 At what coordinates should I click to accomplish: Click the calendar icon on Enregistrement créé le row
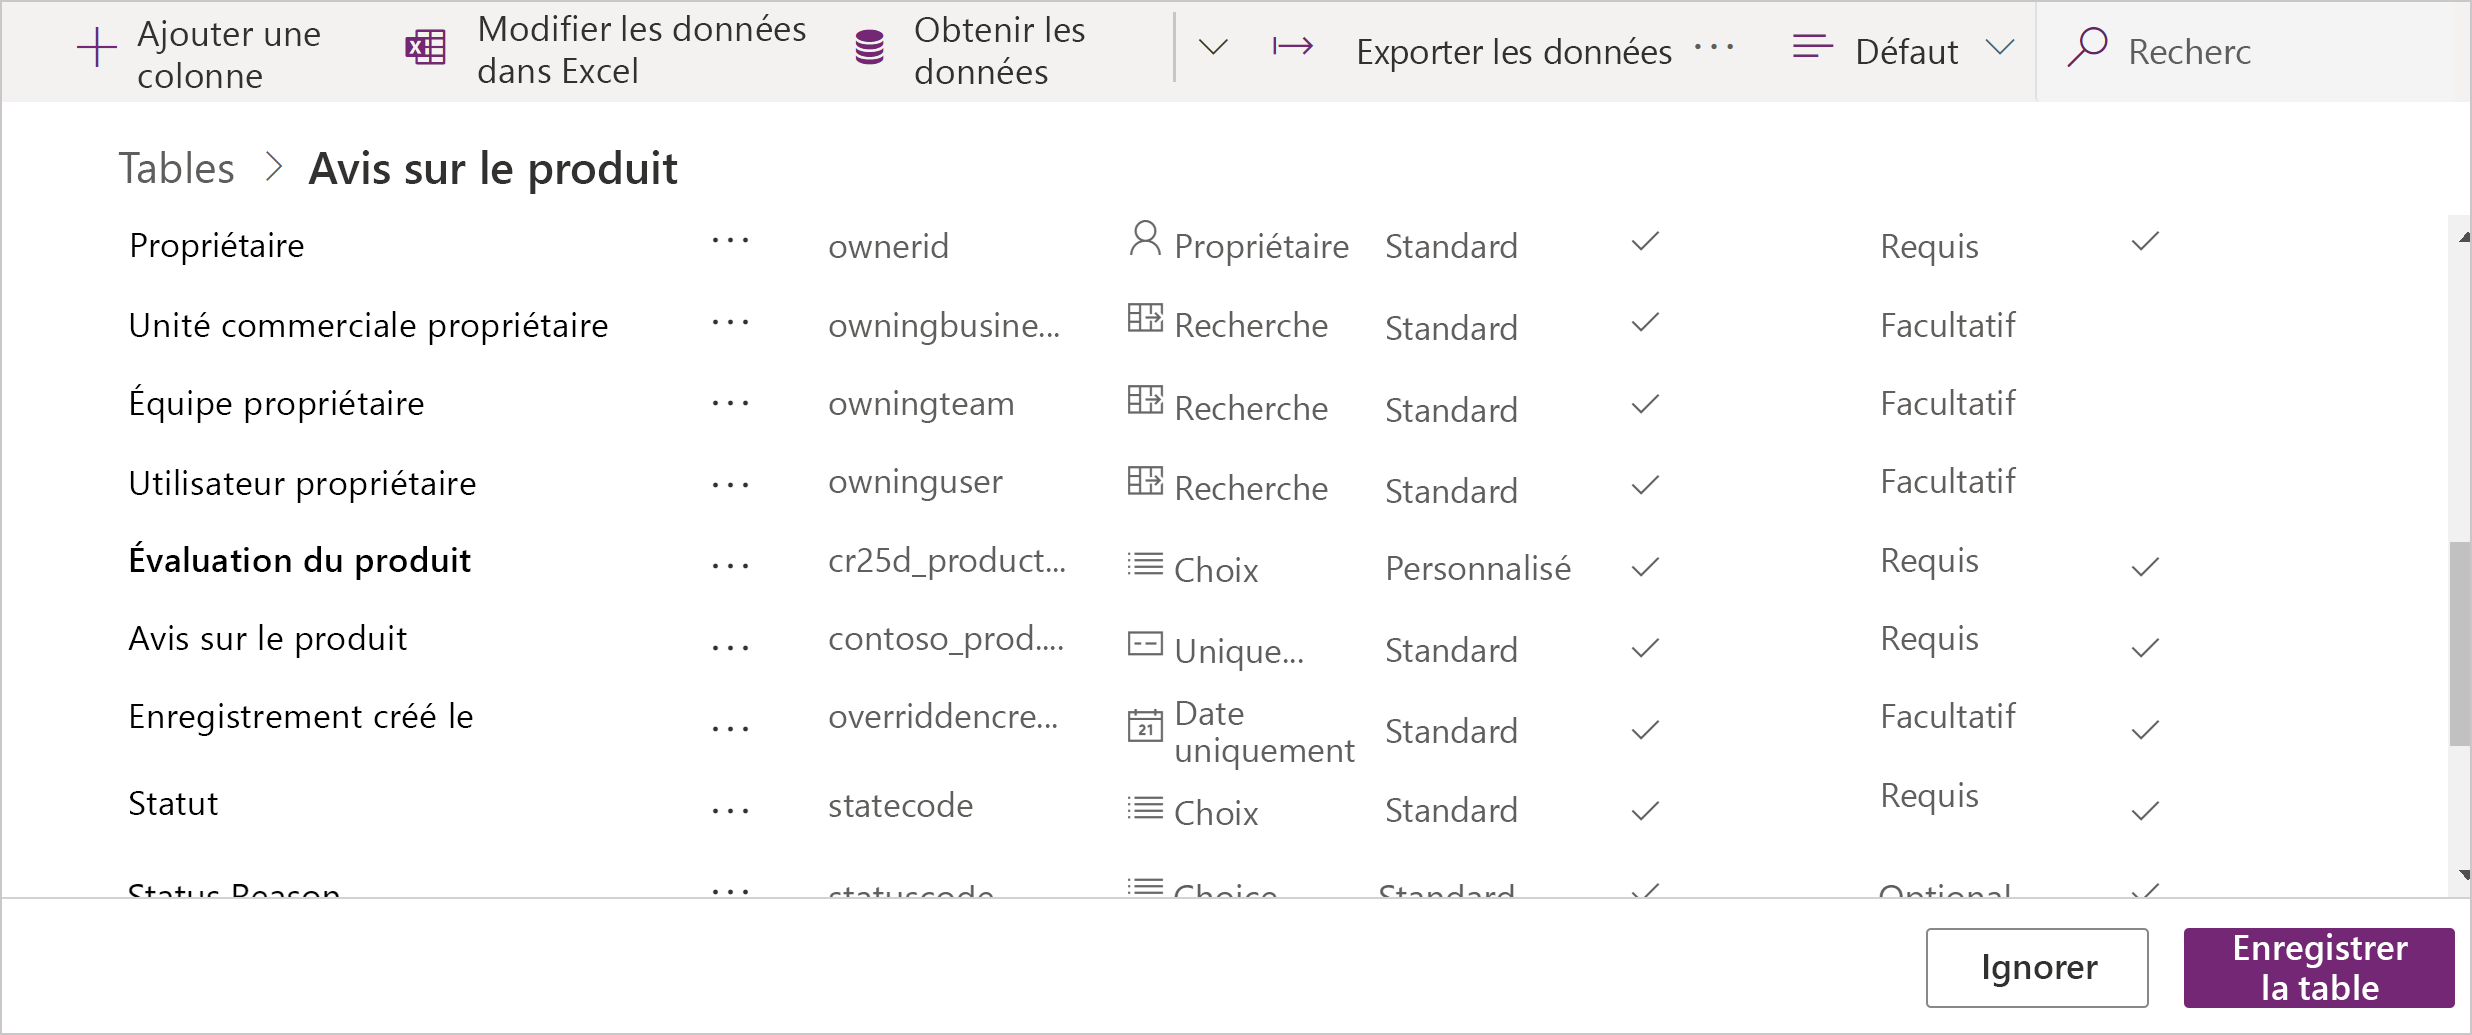[x=1145, y=726]
